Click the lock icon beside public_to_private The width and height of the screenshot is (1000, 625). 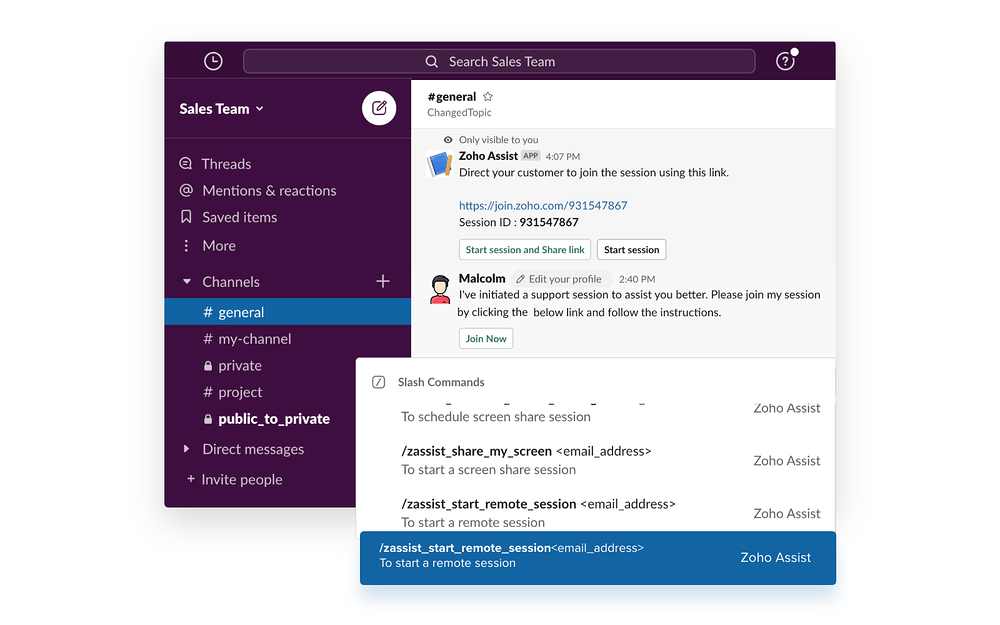click(x=208, y=419)
